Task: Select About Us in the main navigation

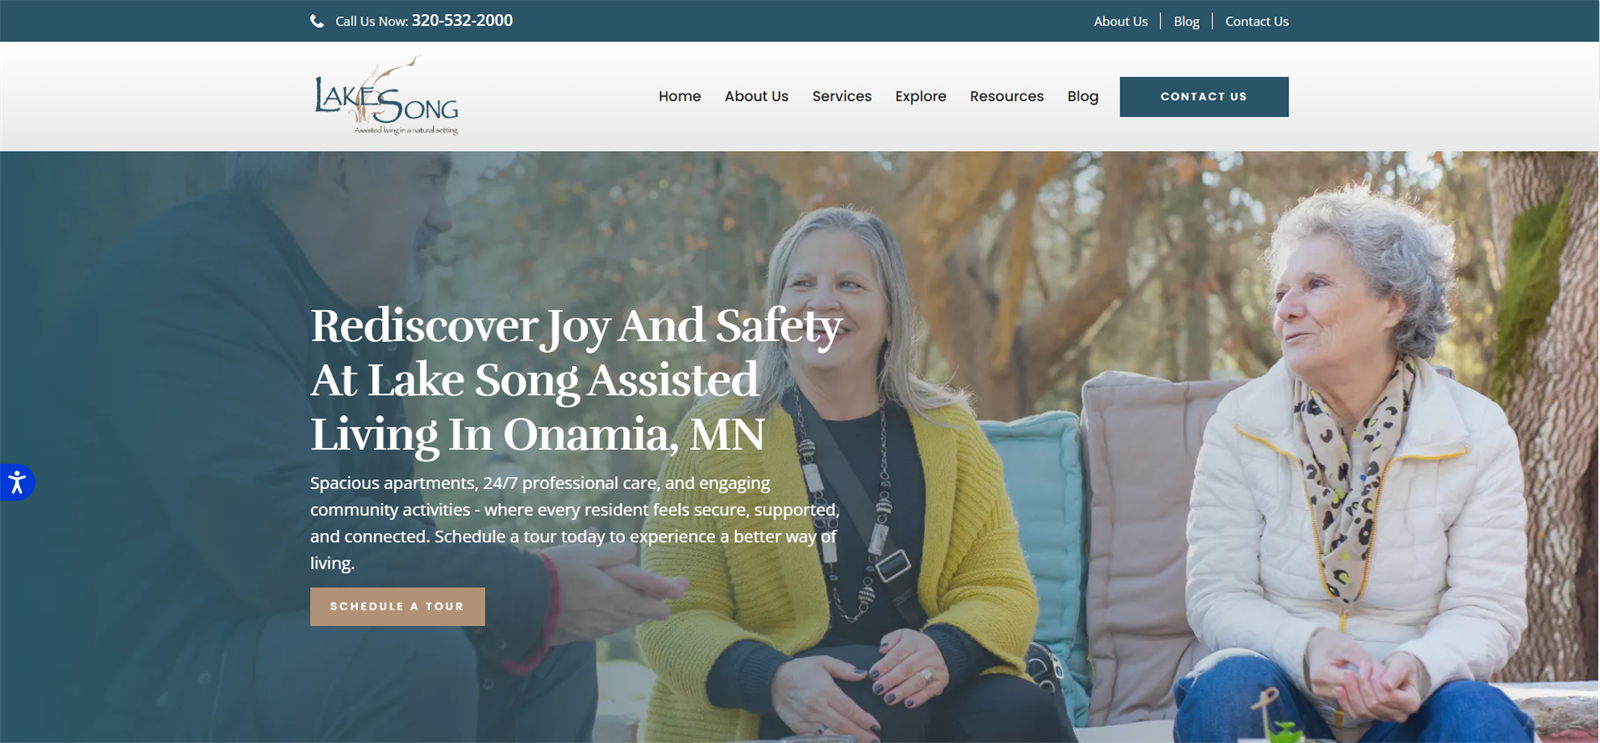Action: point(756,96)
